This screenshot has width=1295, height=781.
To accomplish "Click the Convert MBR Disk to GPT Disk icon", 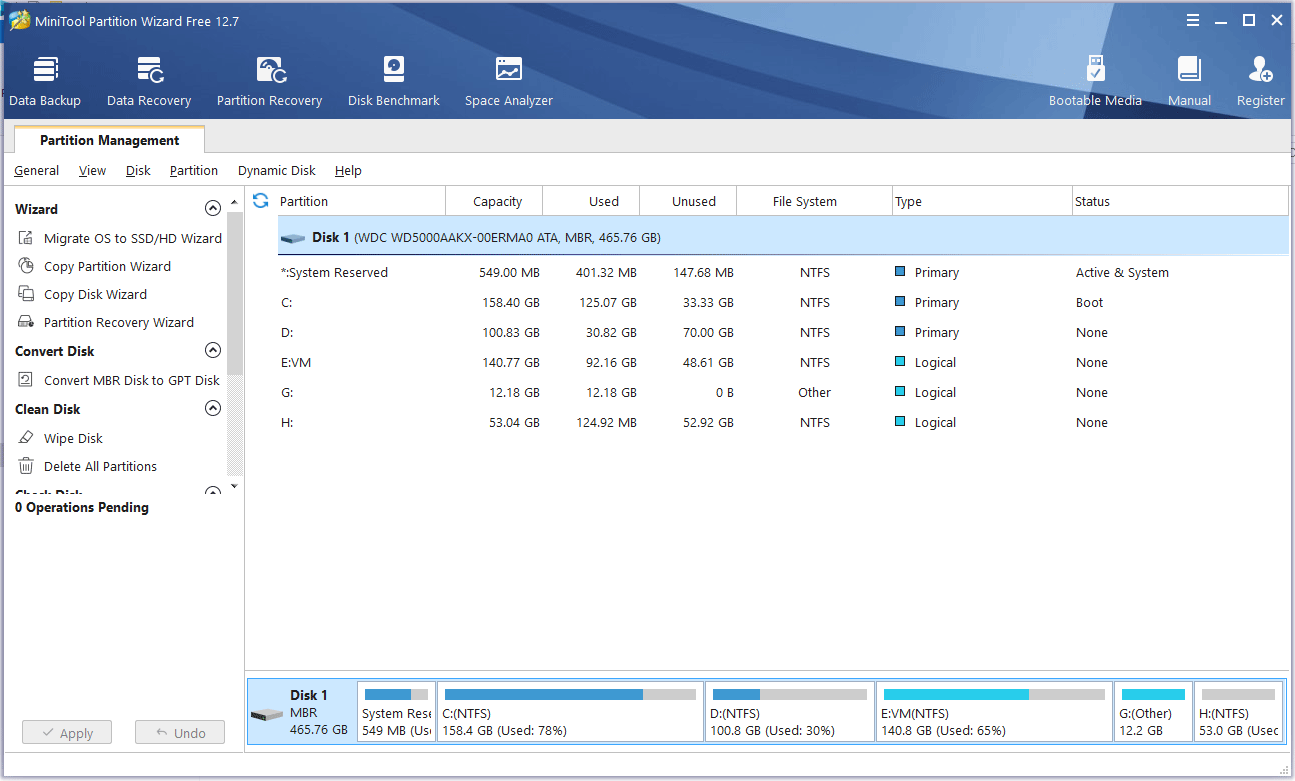I will point(26,380).
